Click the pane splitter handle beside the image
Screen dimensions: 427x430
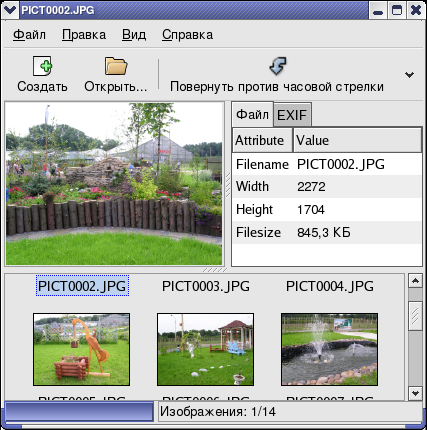pyautogui.click(x=228, y=185)
